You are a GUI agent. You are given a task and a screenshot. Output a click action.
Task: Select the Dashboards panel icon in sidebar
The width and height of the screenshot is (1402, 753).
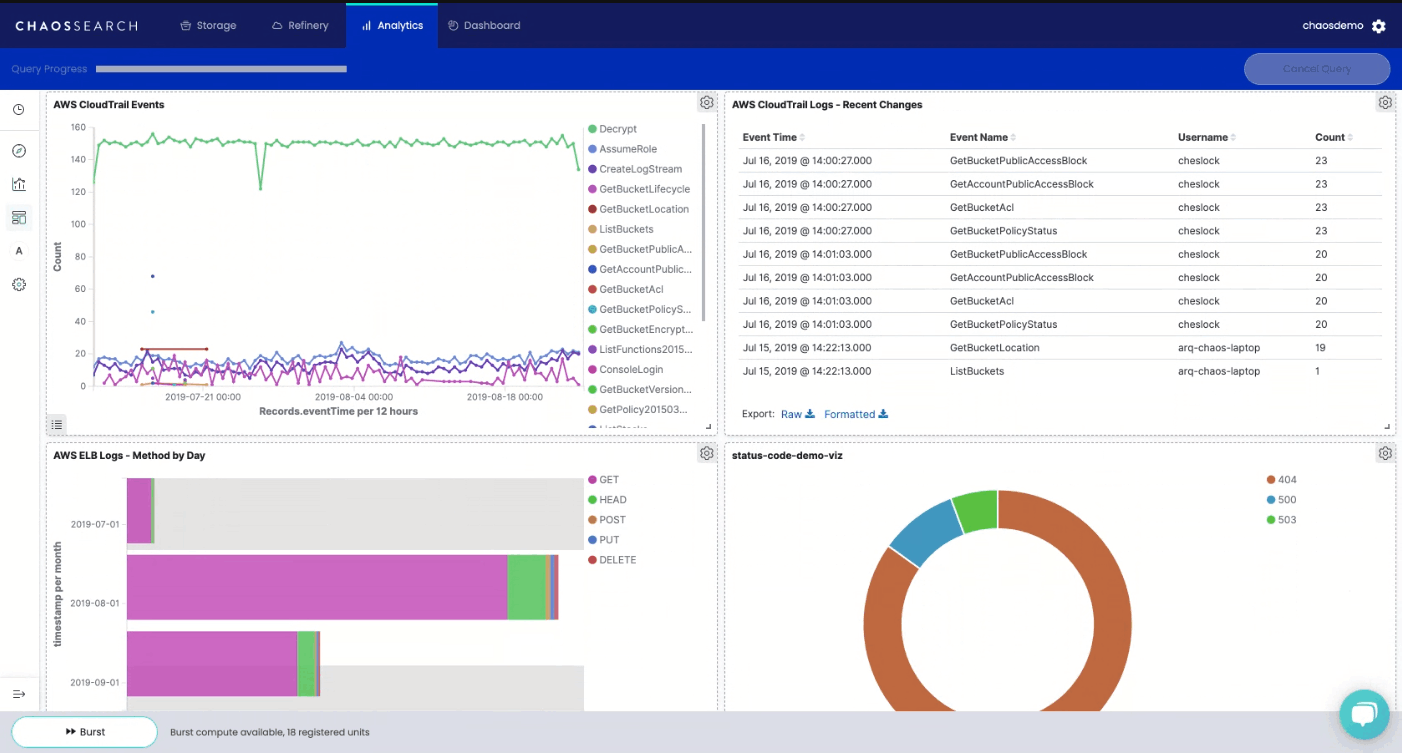point(19,217)
